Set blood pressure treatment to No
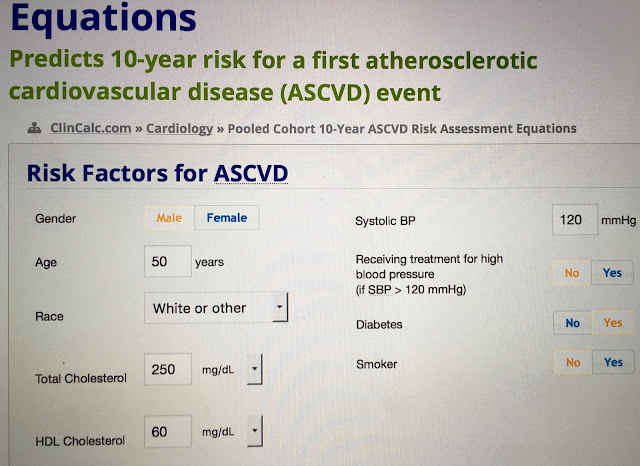Viewport: 640px width, 466px height. 572,273
